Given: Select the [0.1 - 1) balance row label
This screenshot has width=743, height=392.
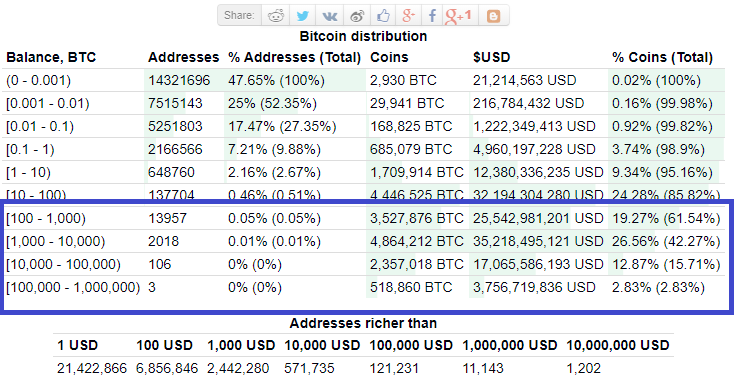Looking at the screenshot, I should point(30,150).
